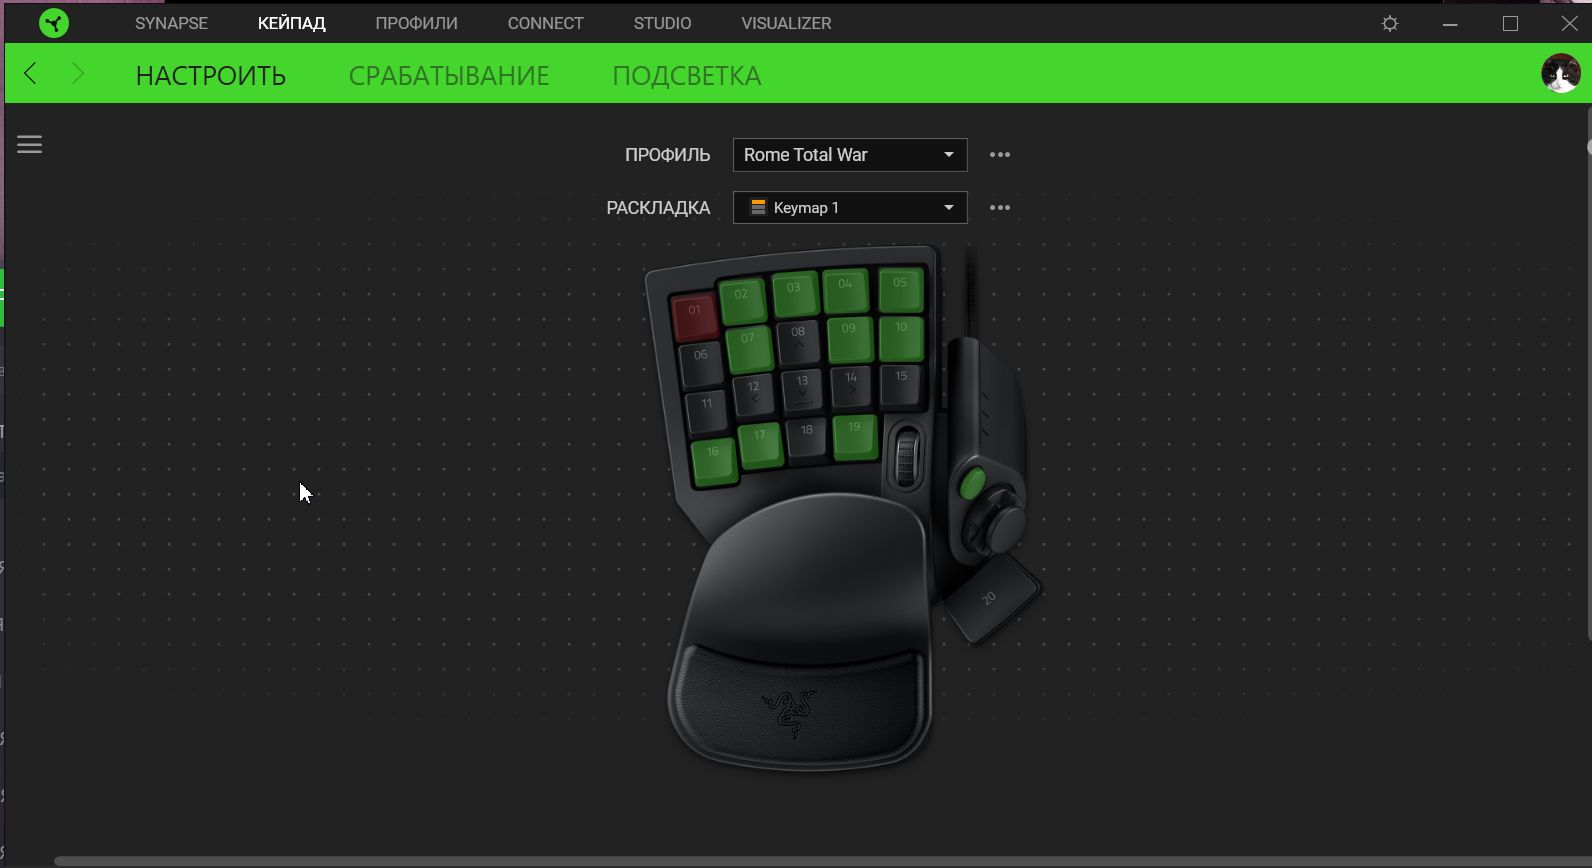This screenshot has width=1592, height=868.
Task: Select the НАСТРОИТЬ subtab
Action: coord(211,76)
